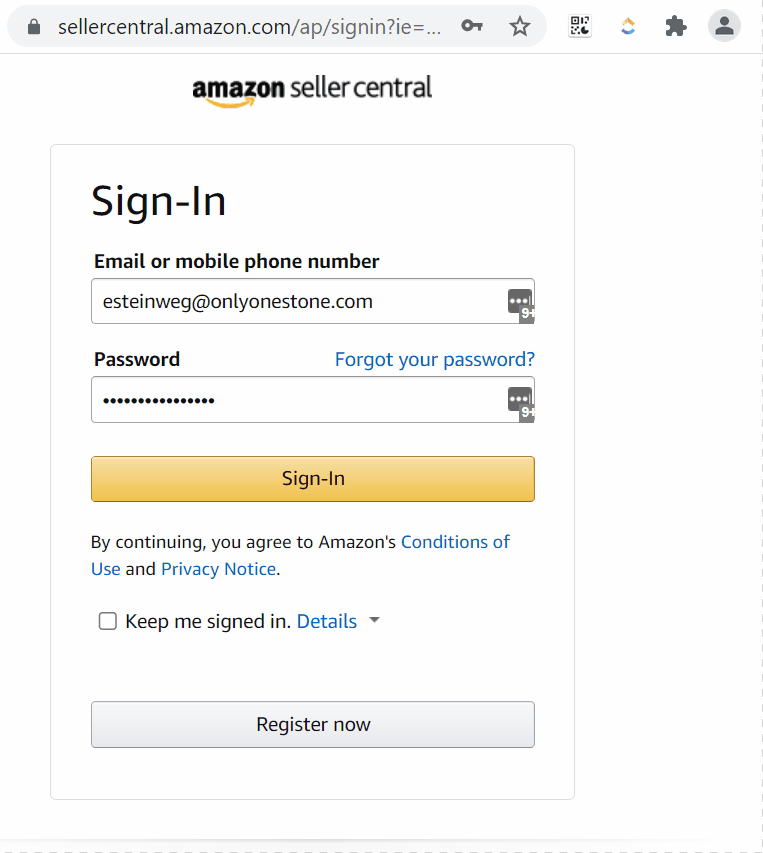The image size is (763, 853).
Task: Open the Privacy Notice link
Action: pos(219,569)
